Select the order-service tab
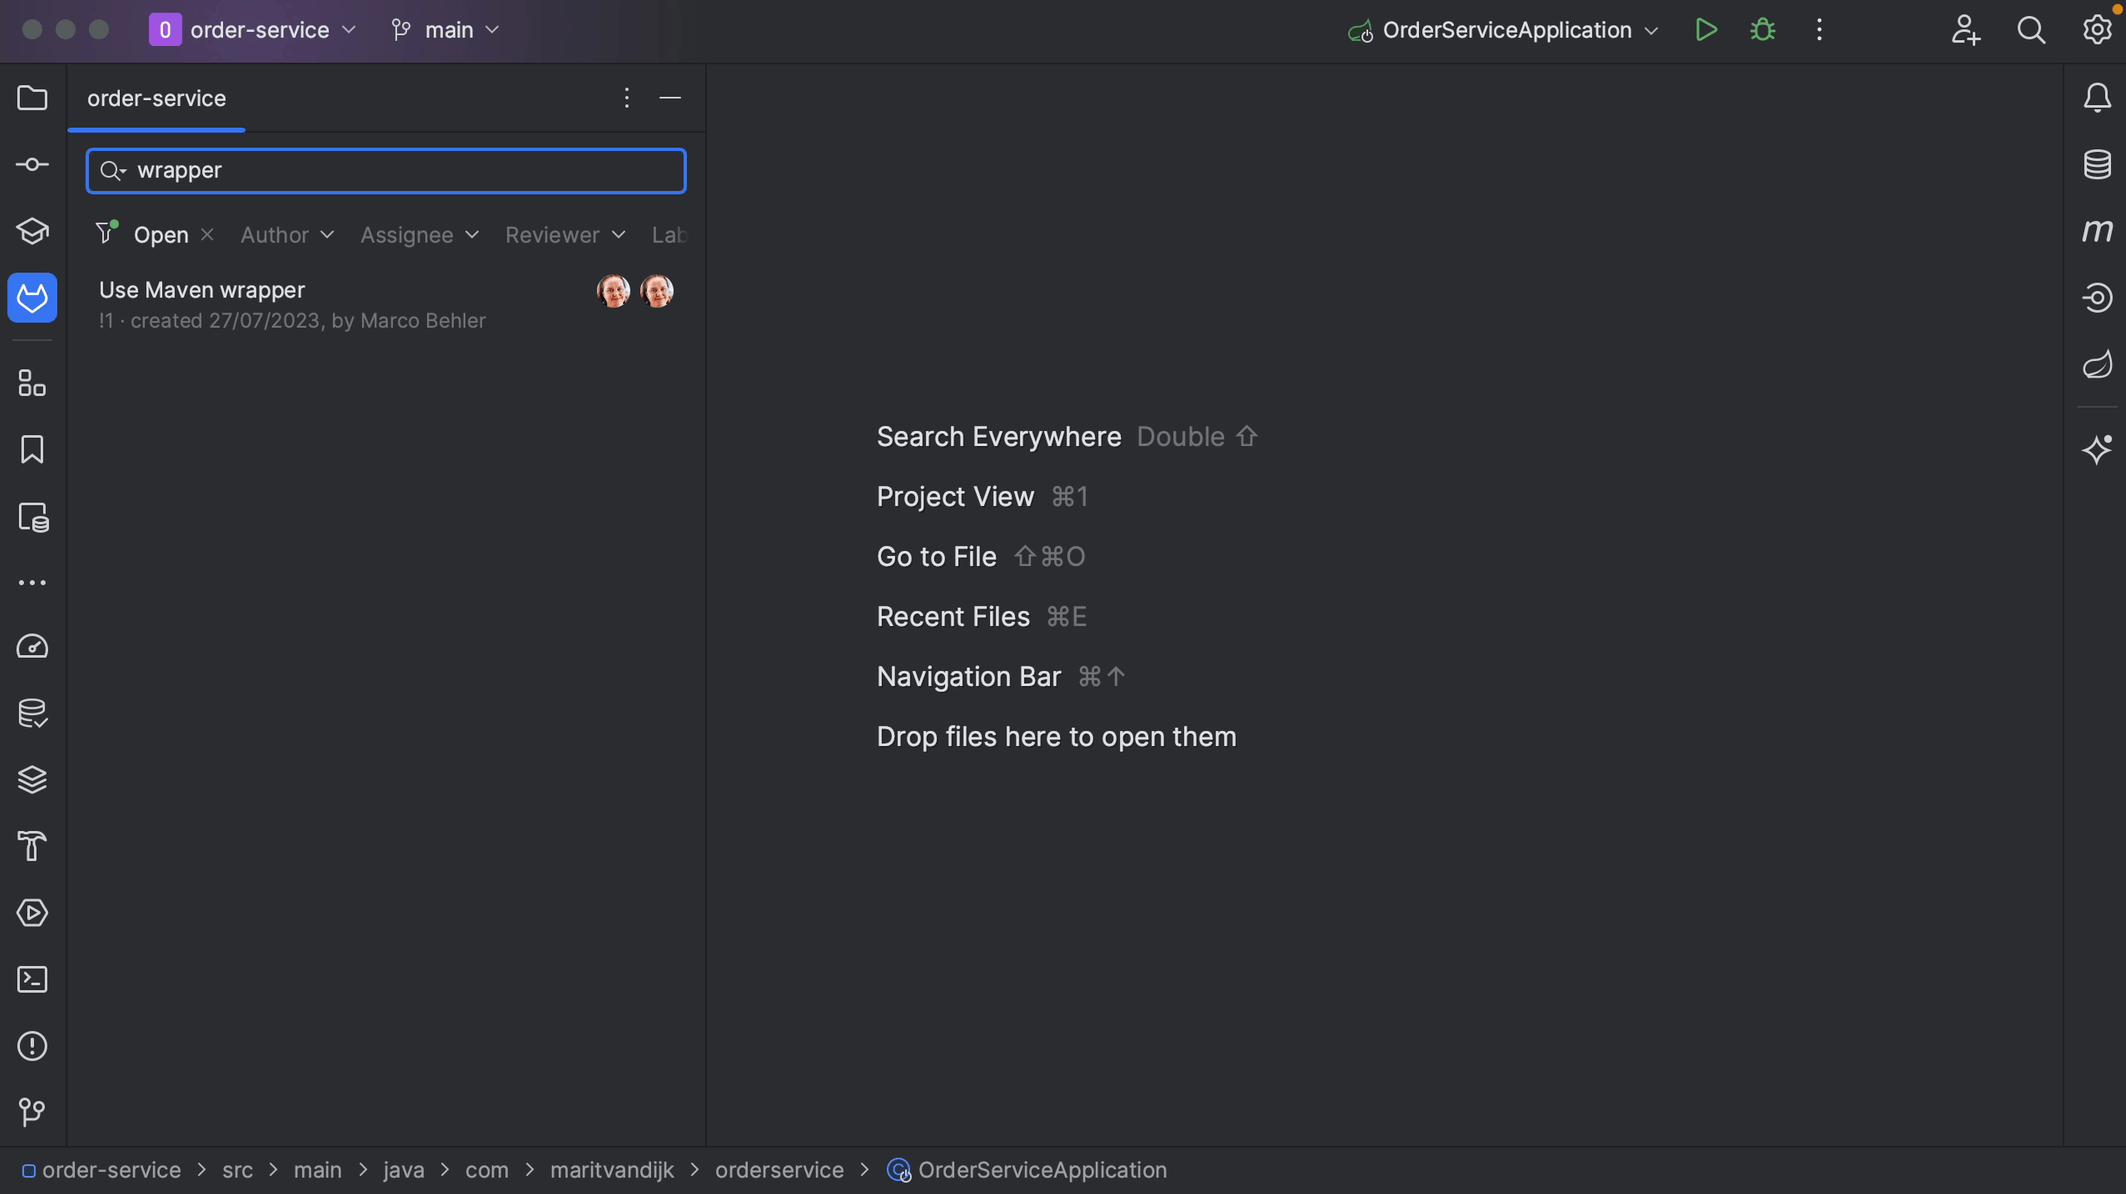The width and height of the screenshot is (2126, 1194). pos(156,98)
